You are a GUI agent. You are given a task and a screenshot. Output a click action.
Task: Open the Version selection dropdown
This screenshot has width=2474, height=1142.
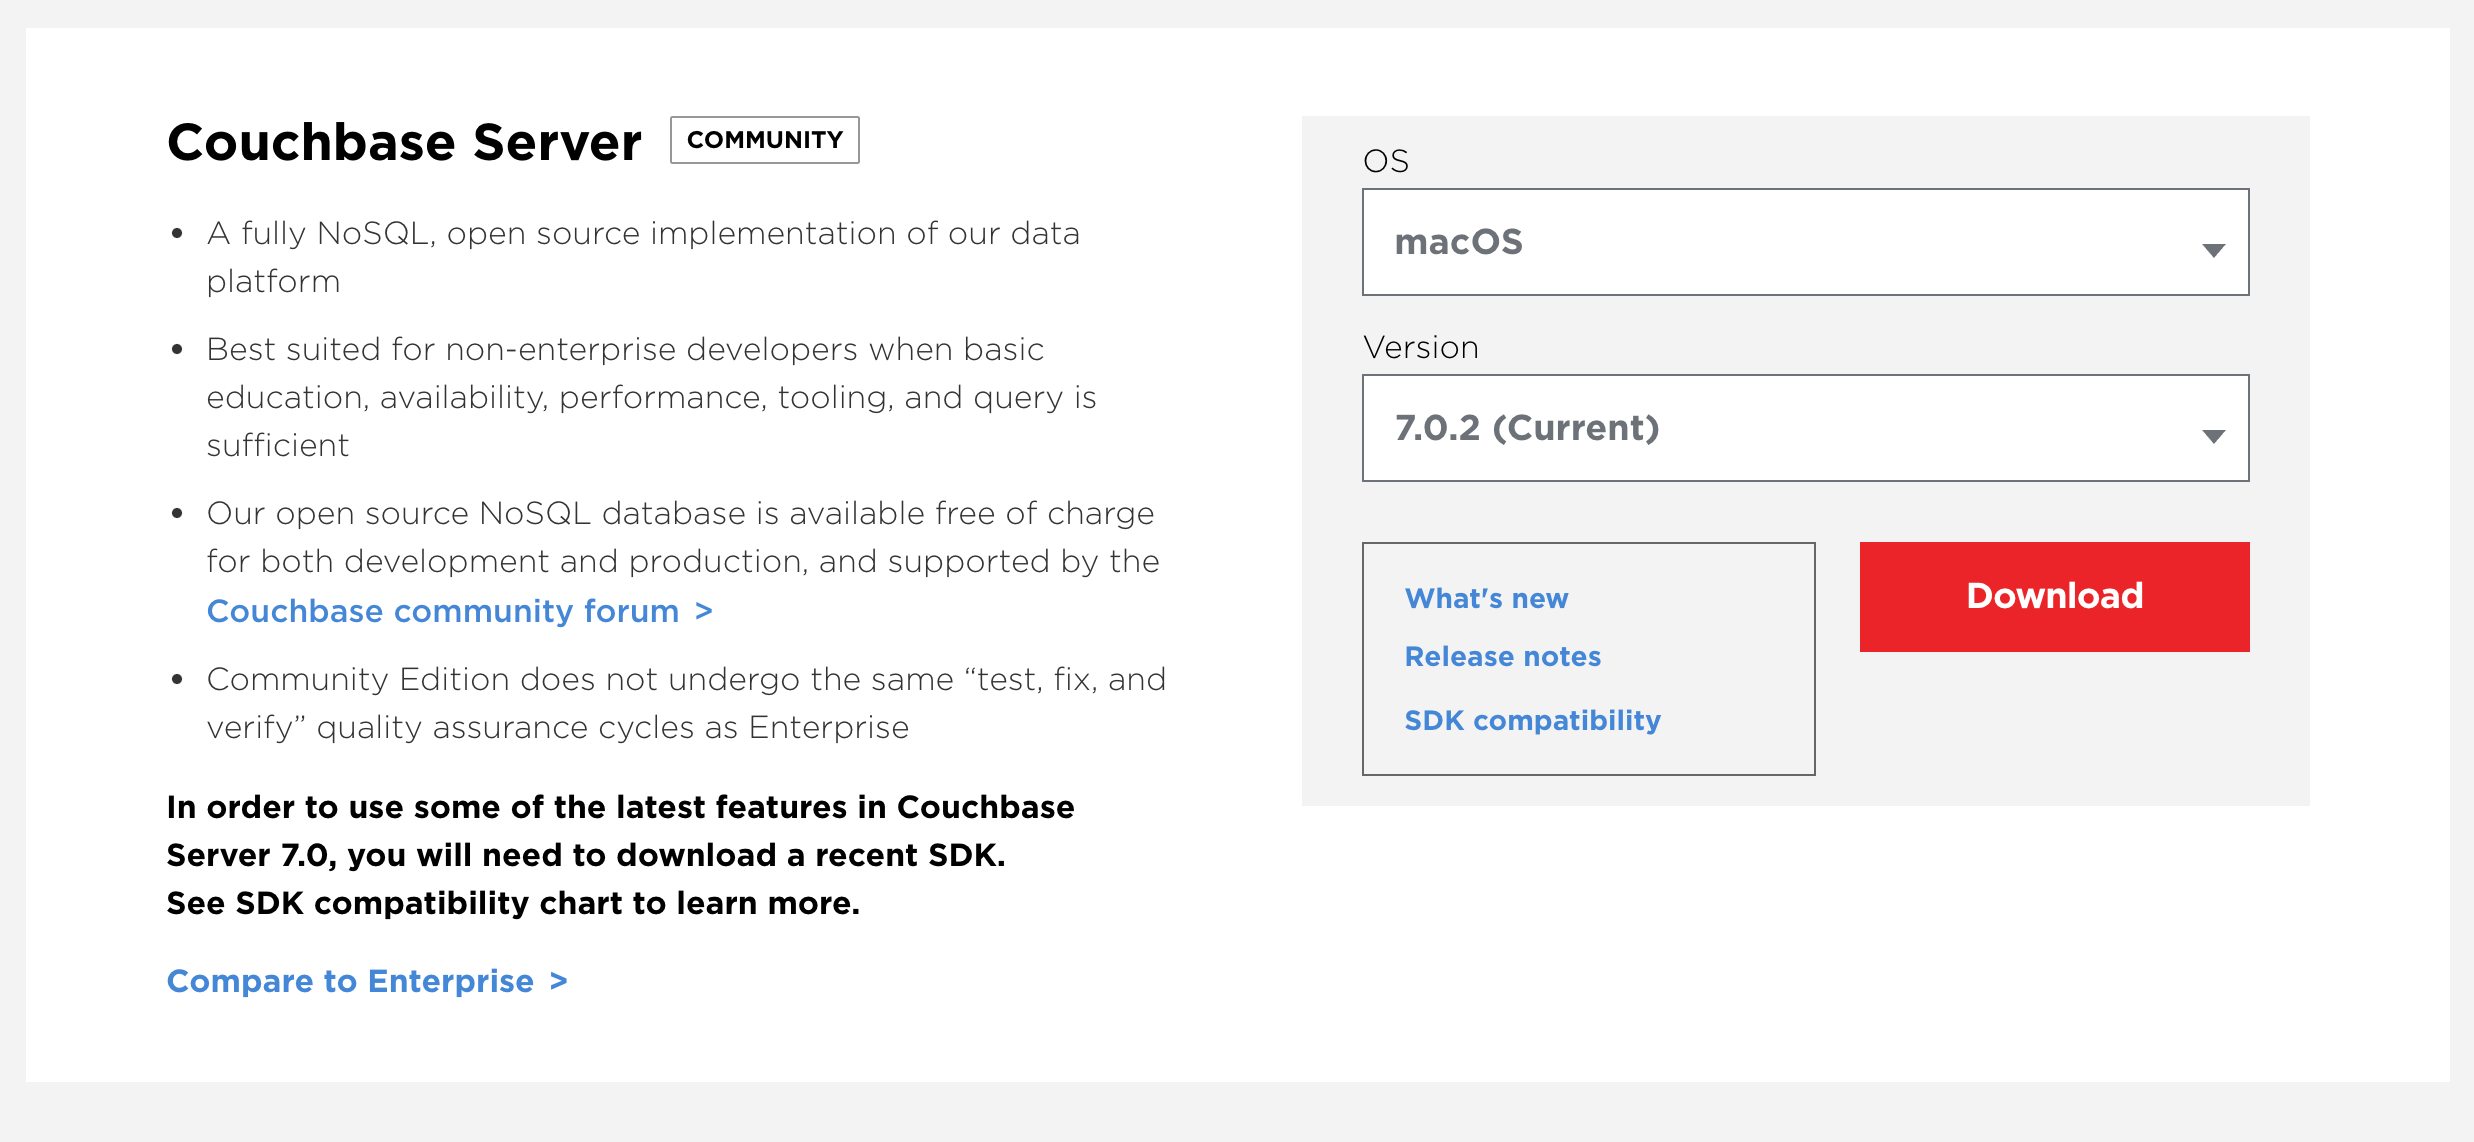point(1805,428)
